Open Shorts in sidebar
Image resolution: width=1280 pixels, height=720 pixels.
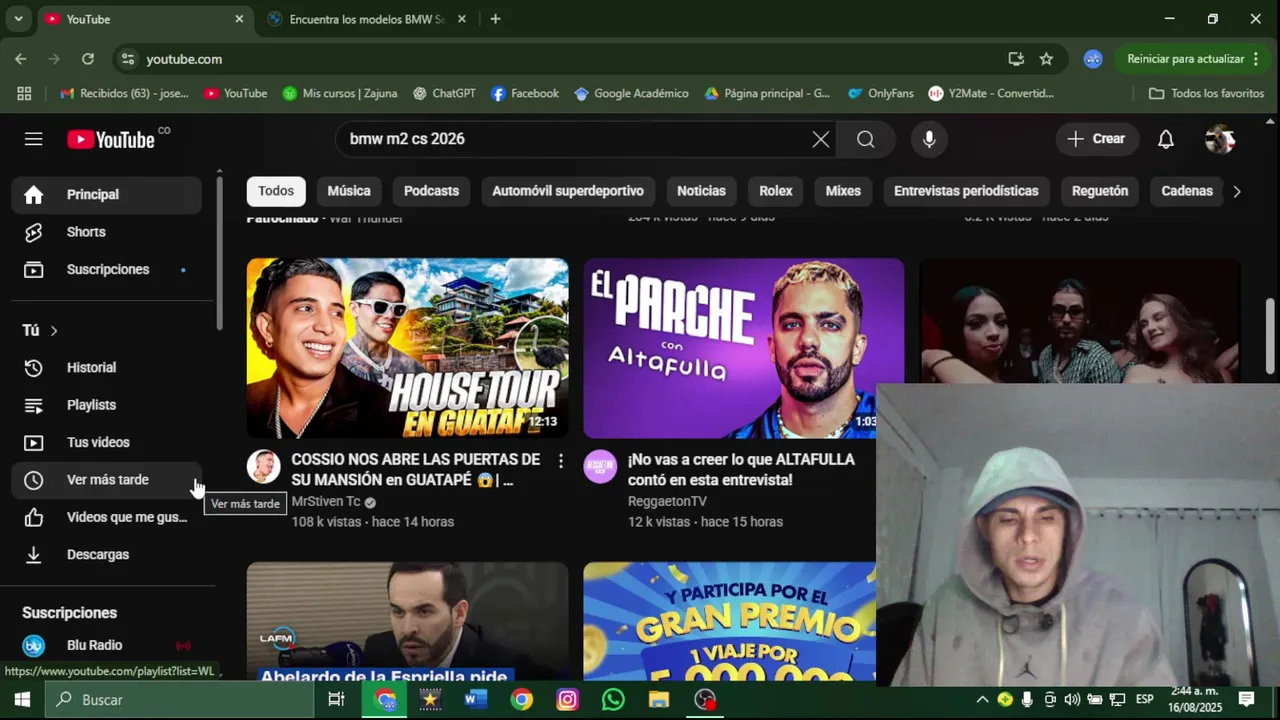tap(107, 232)
